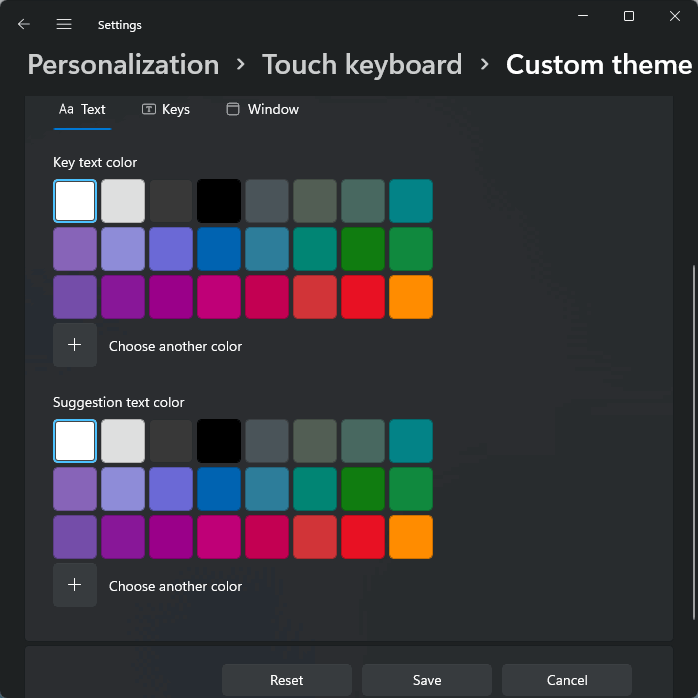
Task: Pick bright red as Key text color
Action: [363, 297]
